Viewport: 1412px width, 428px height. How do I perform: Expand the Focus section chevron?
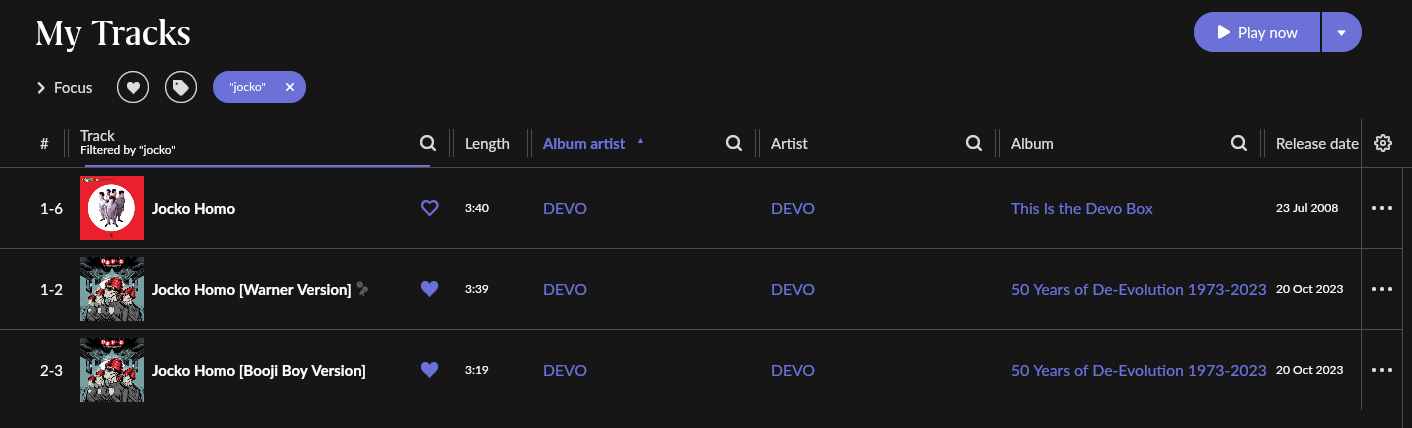[41, 88]
